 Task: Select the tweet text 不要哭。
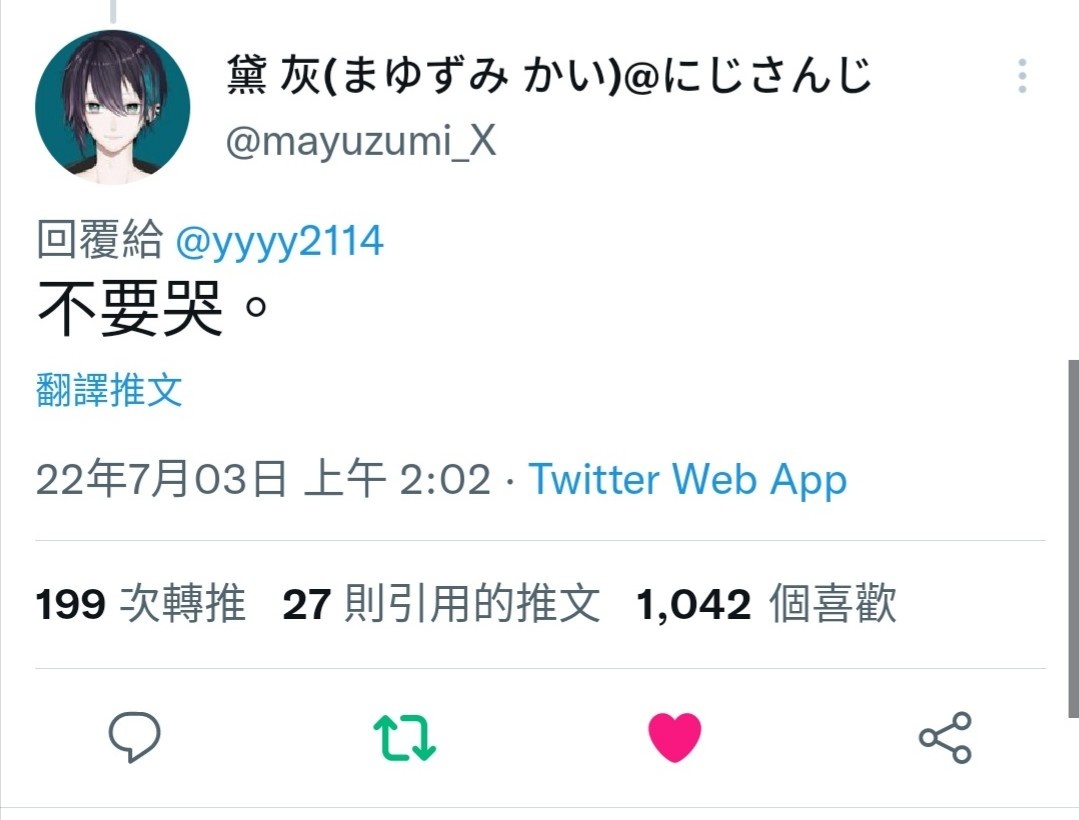coord(151,308)
